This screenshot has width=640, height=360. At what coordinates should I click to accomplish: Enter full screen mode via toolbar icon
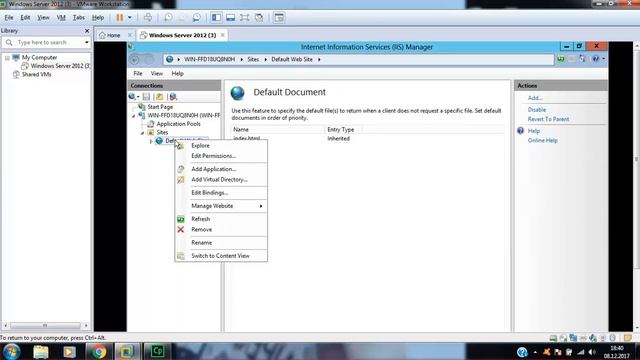(244, 18)
